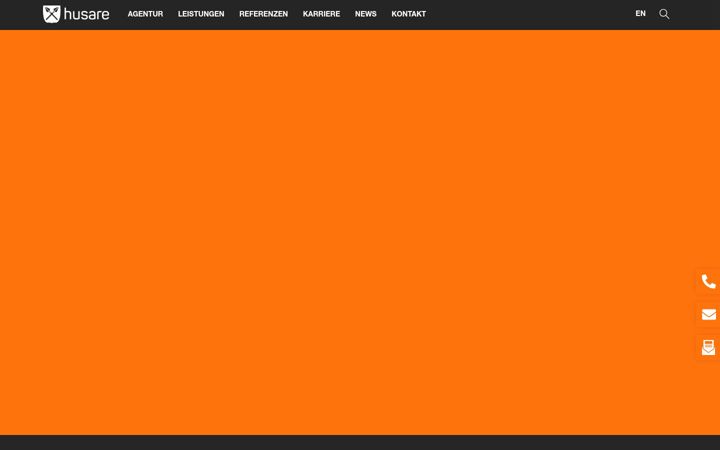Open the search magnifier icon
The width and height of the screenshot is (720, 450).
click(664, 14)
